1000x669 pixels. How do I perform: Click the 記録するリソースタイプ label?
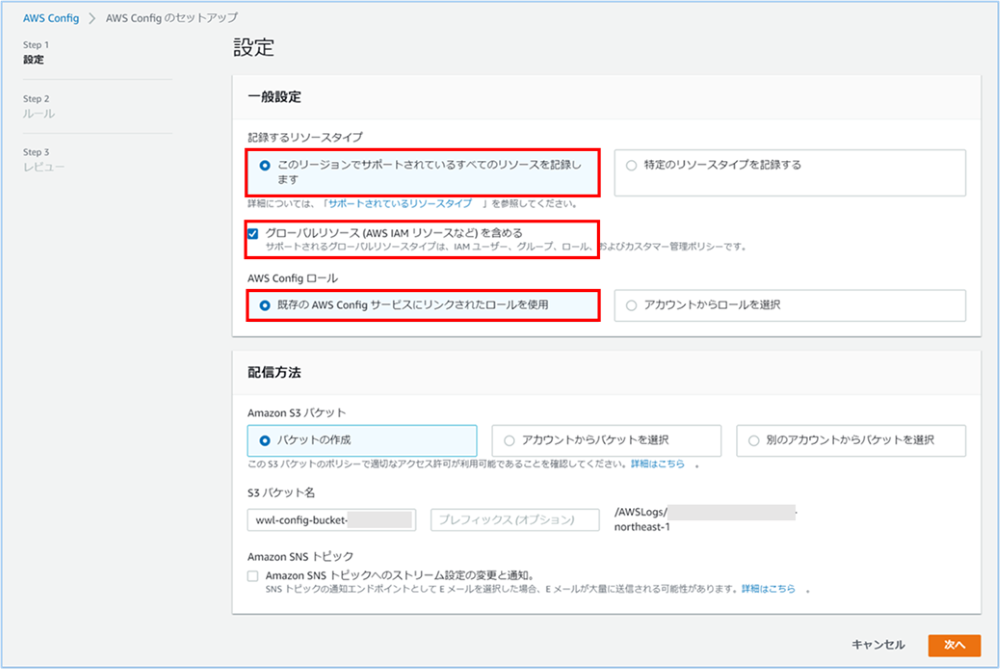[305, 137]
